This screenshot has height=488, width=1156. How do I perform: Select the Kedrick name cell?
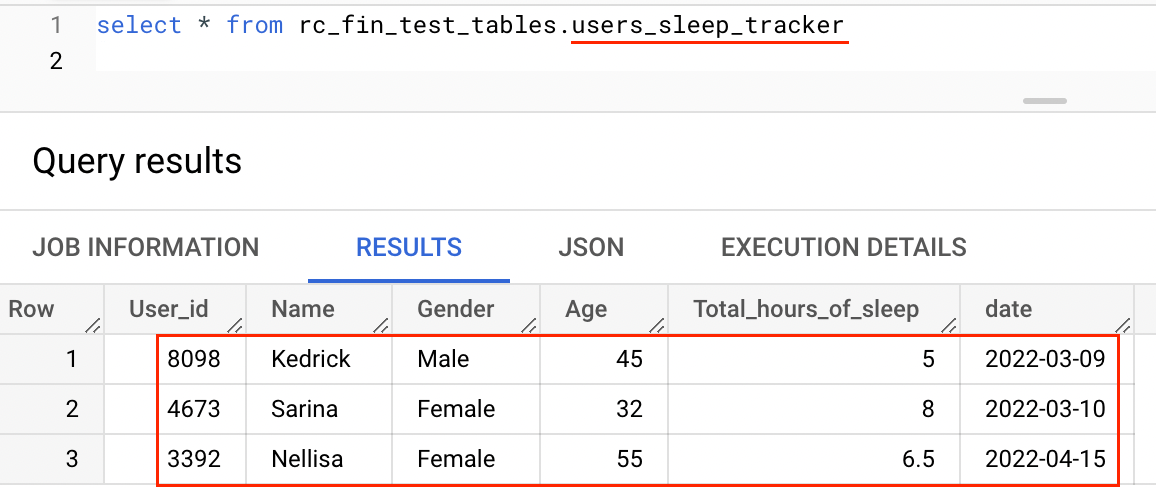(x=318, y=359)
